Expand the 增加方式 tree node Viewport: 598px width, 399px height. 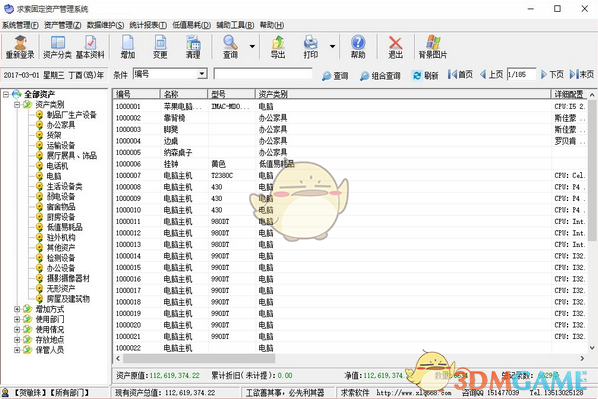coord(17,309)
